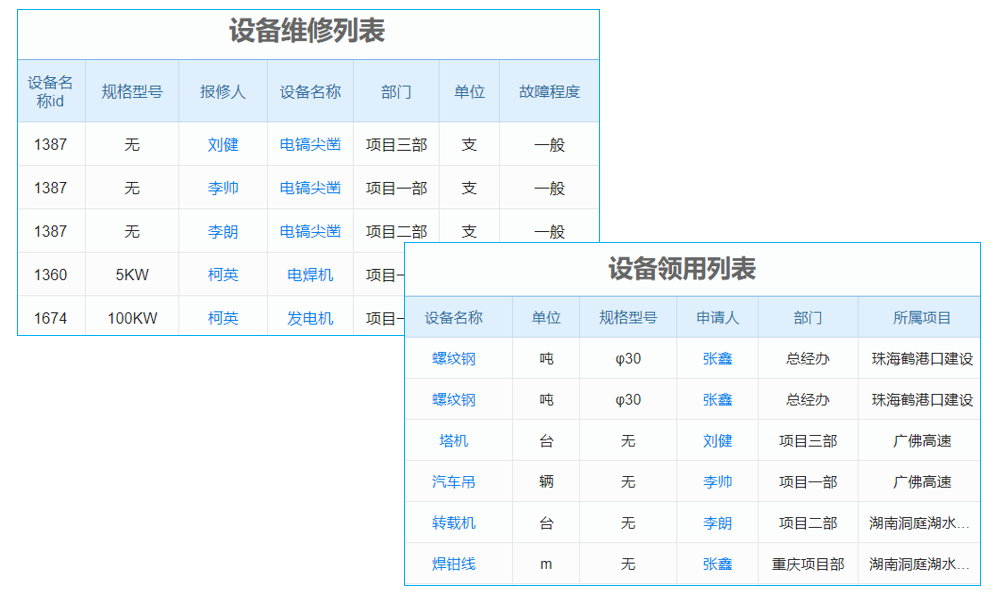
Task: Select the 珠海鹤港口建设 project cell
Action: 922,358
